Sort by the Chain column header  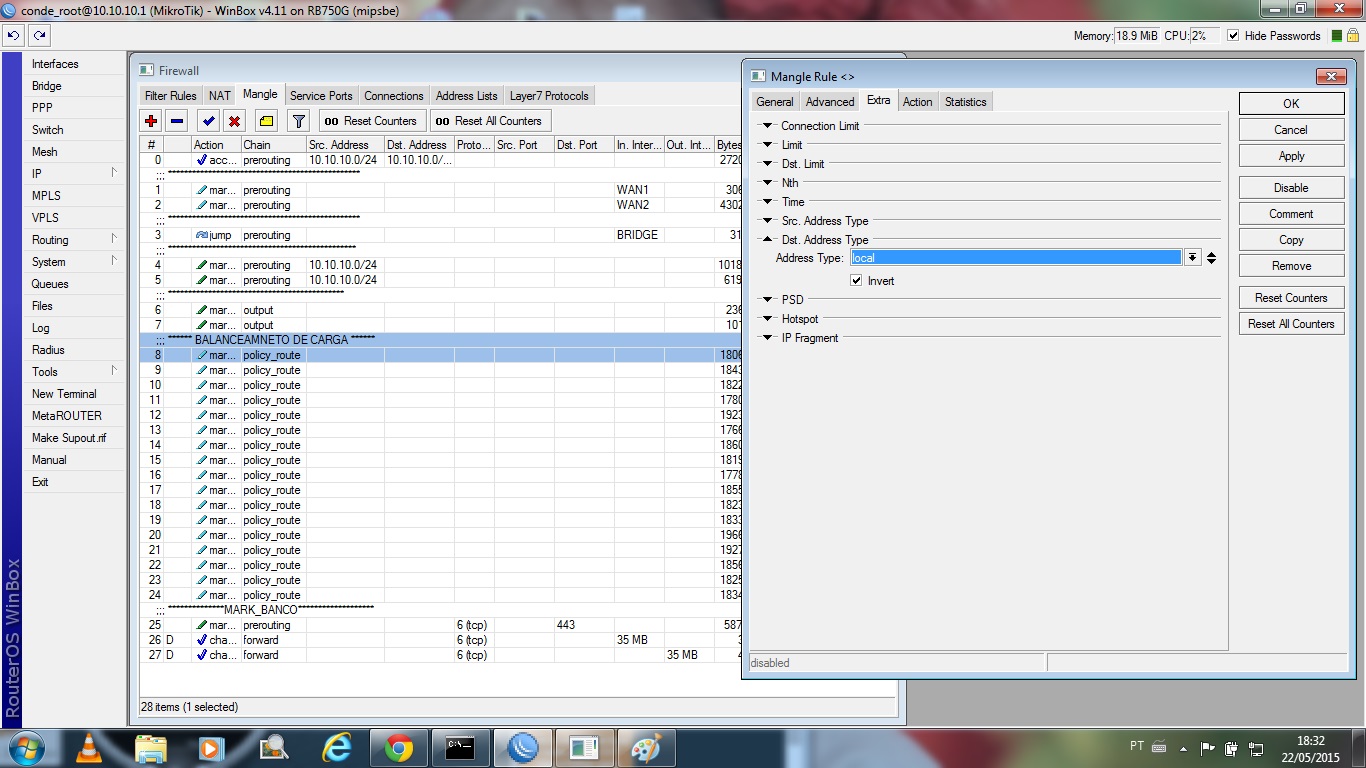click(273, 145)
